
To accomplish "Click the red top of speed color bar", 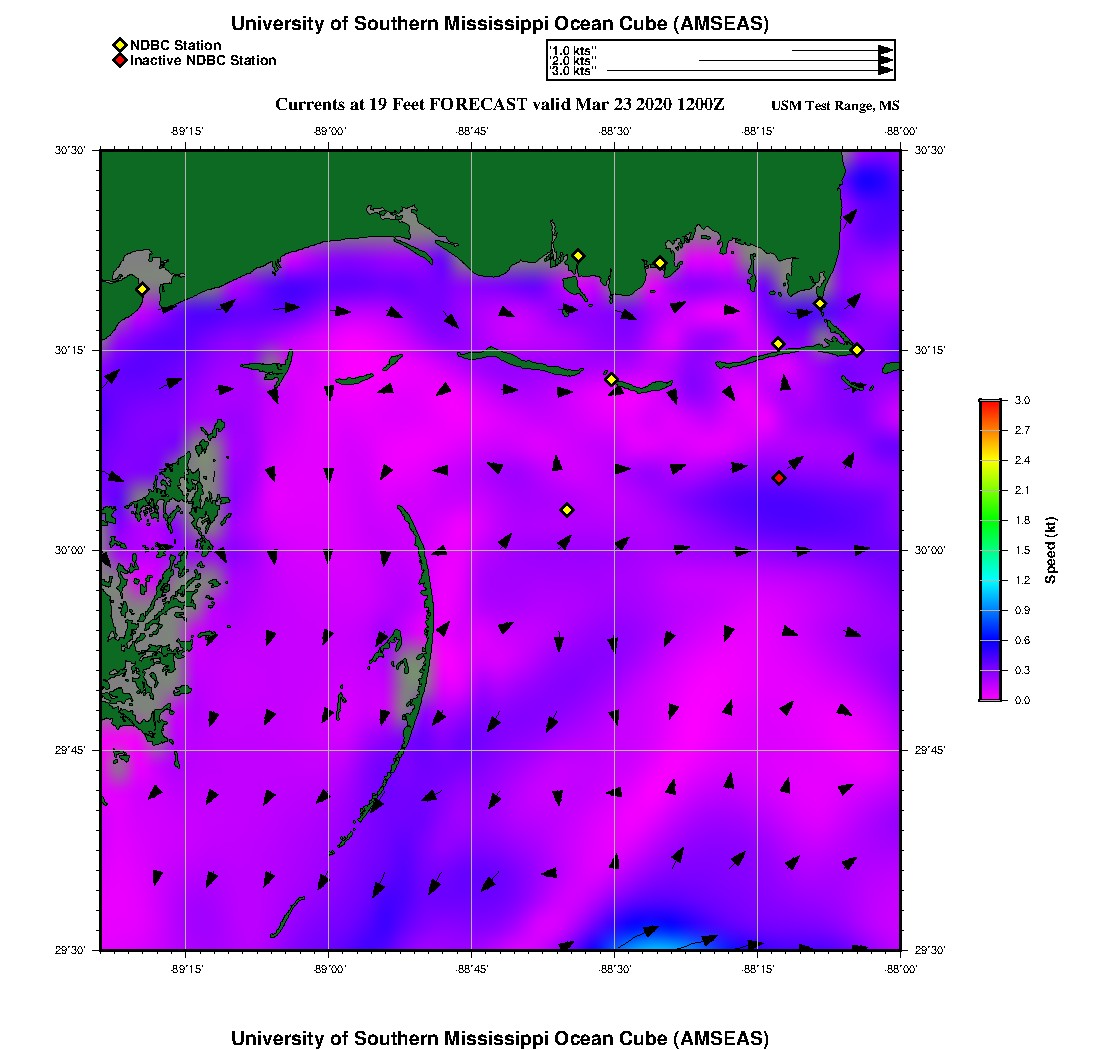I will point(990,404).
